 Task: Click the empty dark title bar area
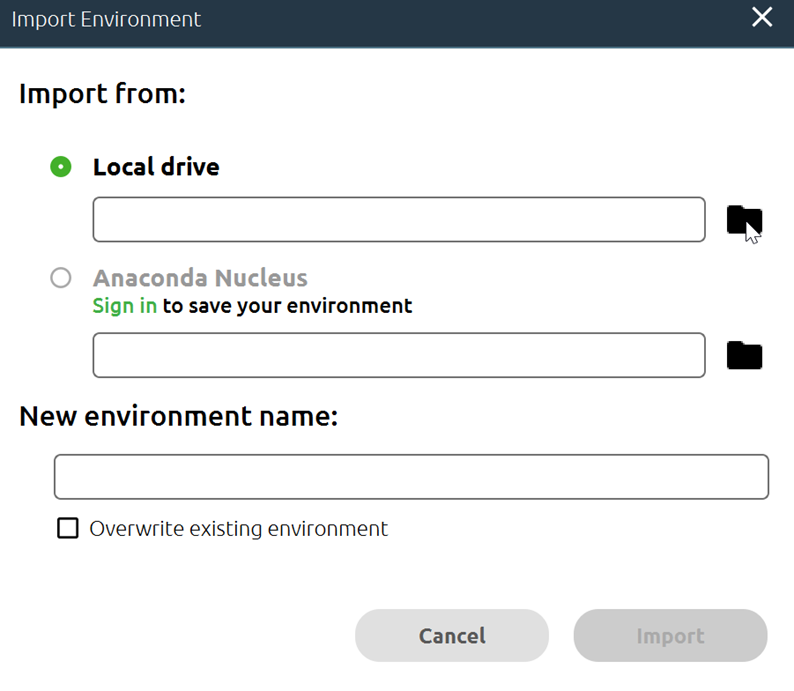point(470,19)
